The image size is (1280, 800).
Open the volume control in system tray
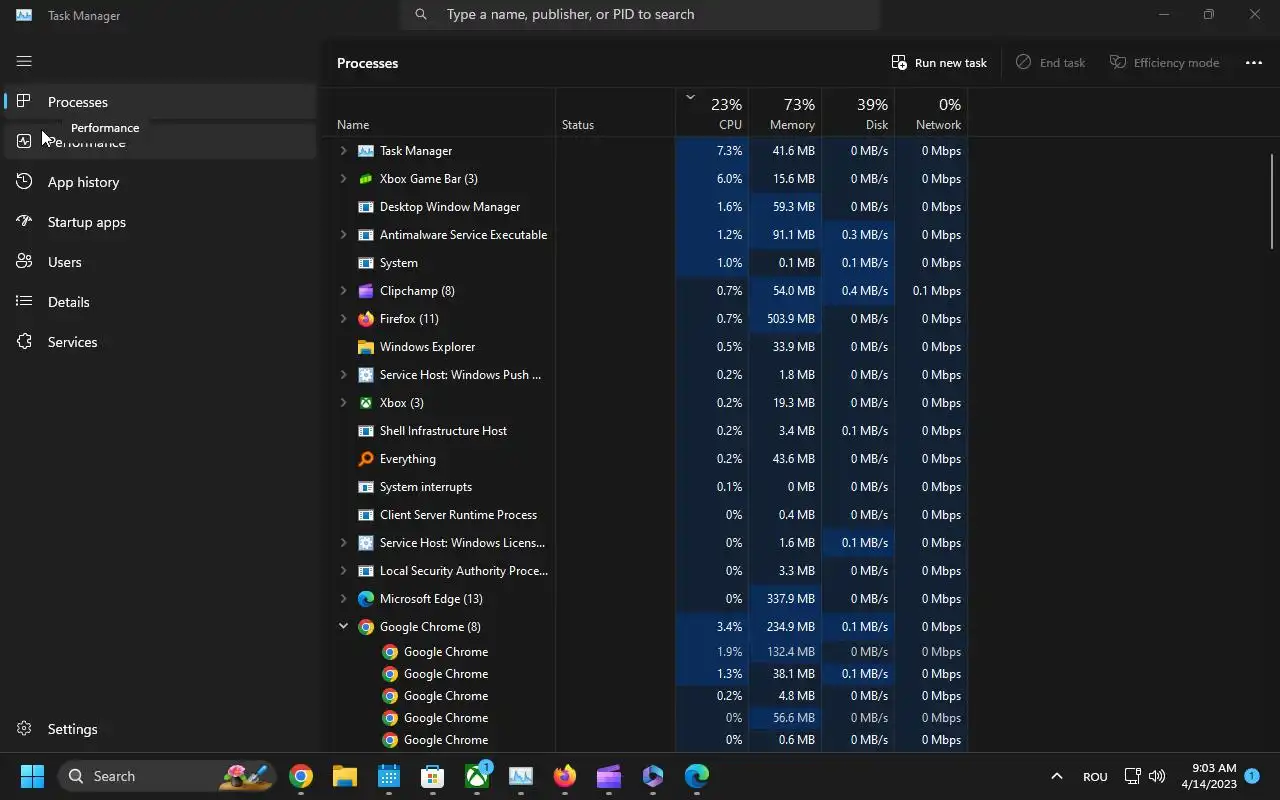[1157, 776]
